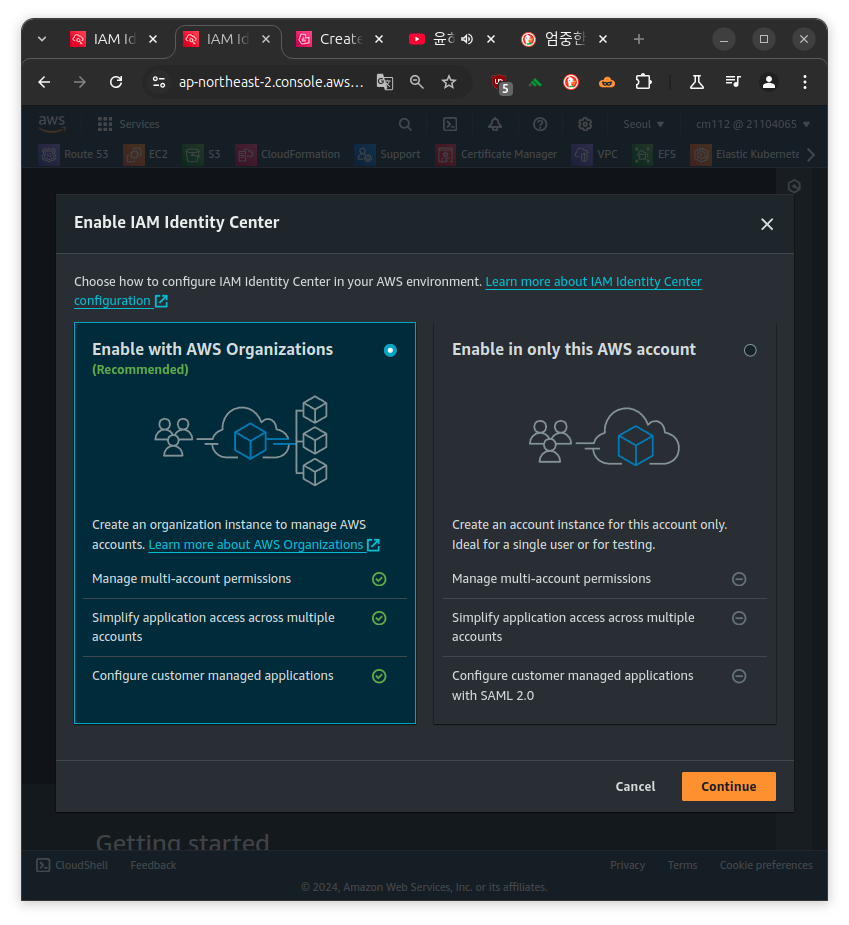
Task: Click the site information icon in address bar
Action: pyautogui.click(x=159, y=82)
